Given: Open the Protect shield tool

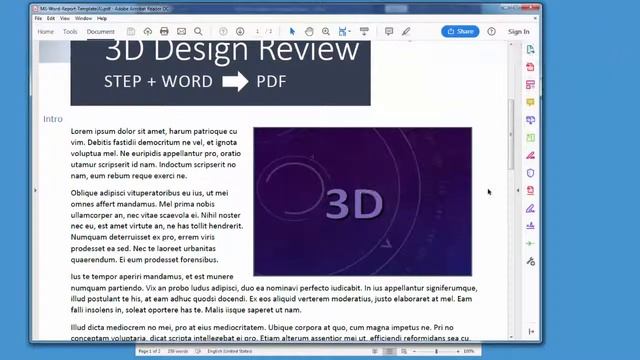Looking at the screenshot, I should point(530,173).
